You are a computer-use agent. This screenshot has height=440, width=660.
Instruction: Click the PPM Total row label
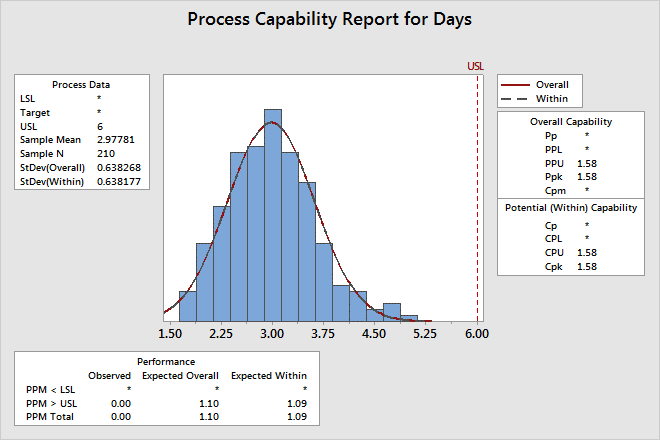point(51,416)
